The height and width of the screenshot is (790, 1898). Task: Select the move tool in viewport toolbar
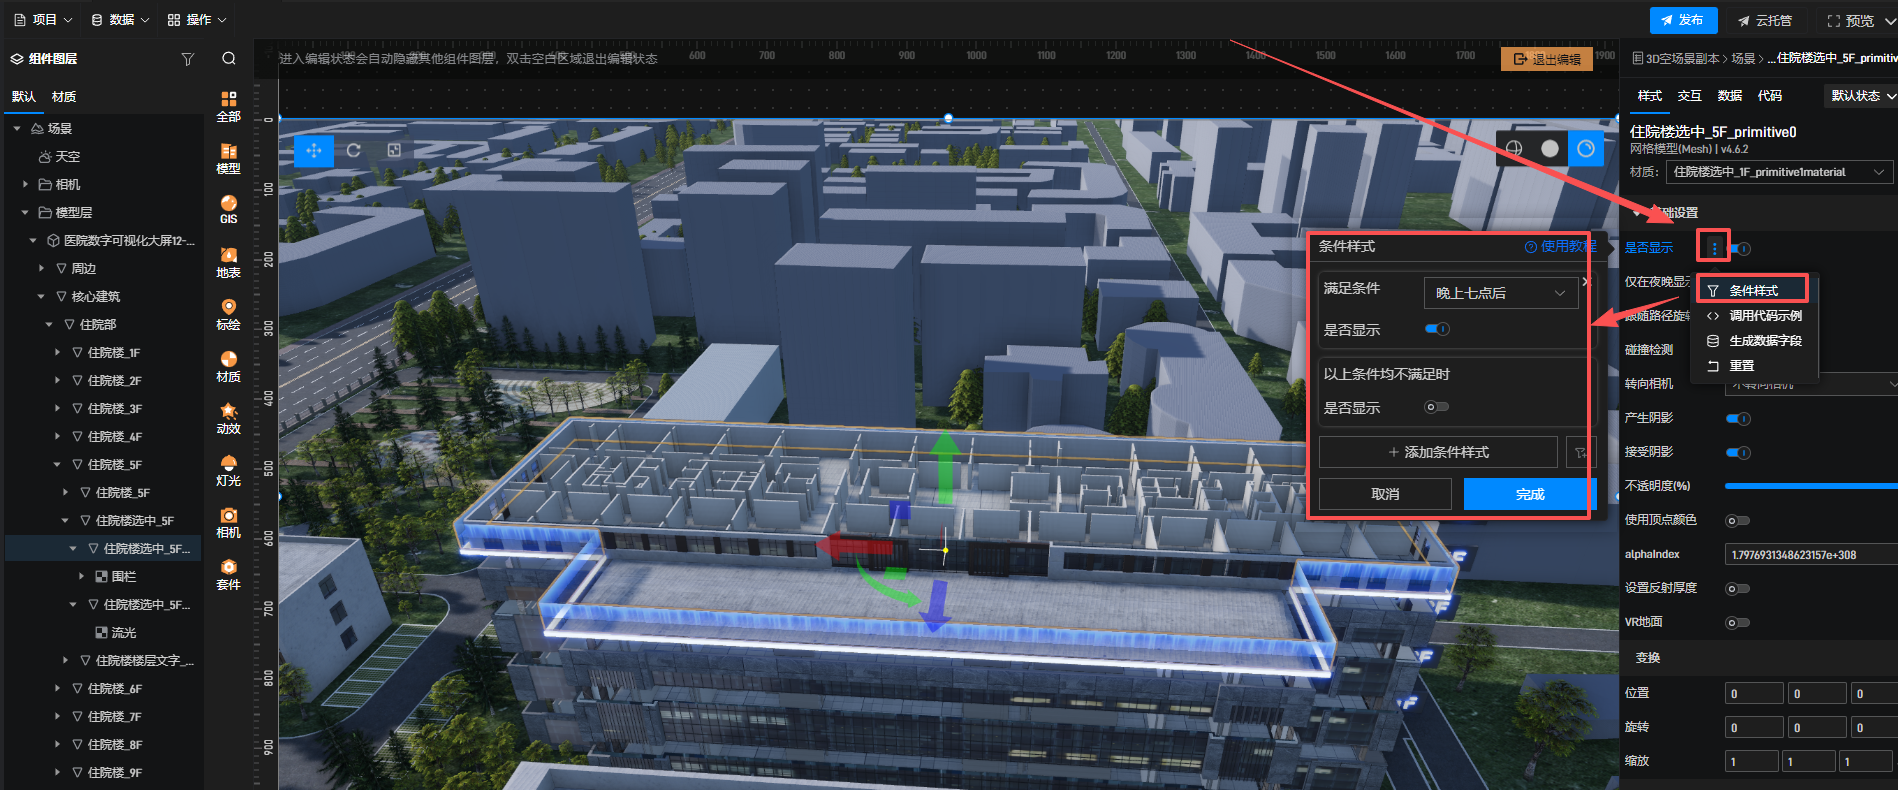313,150
